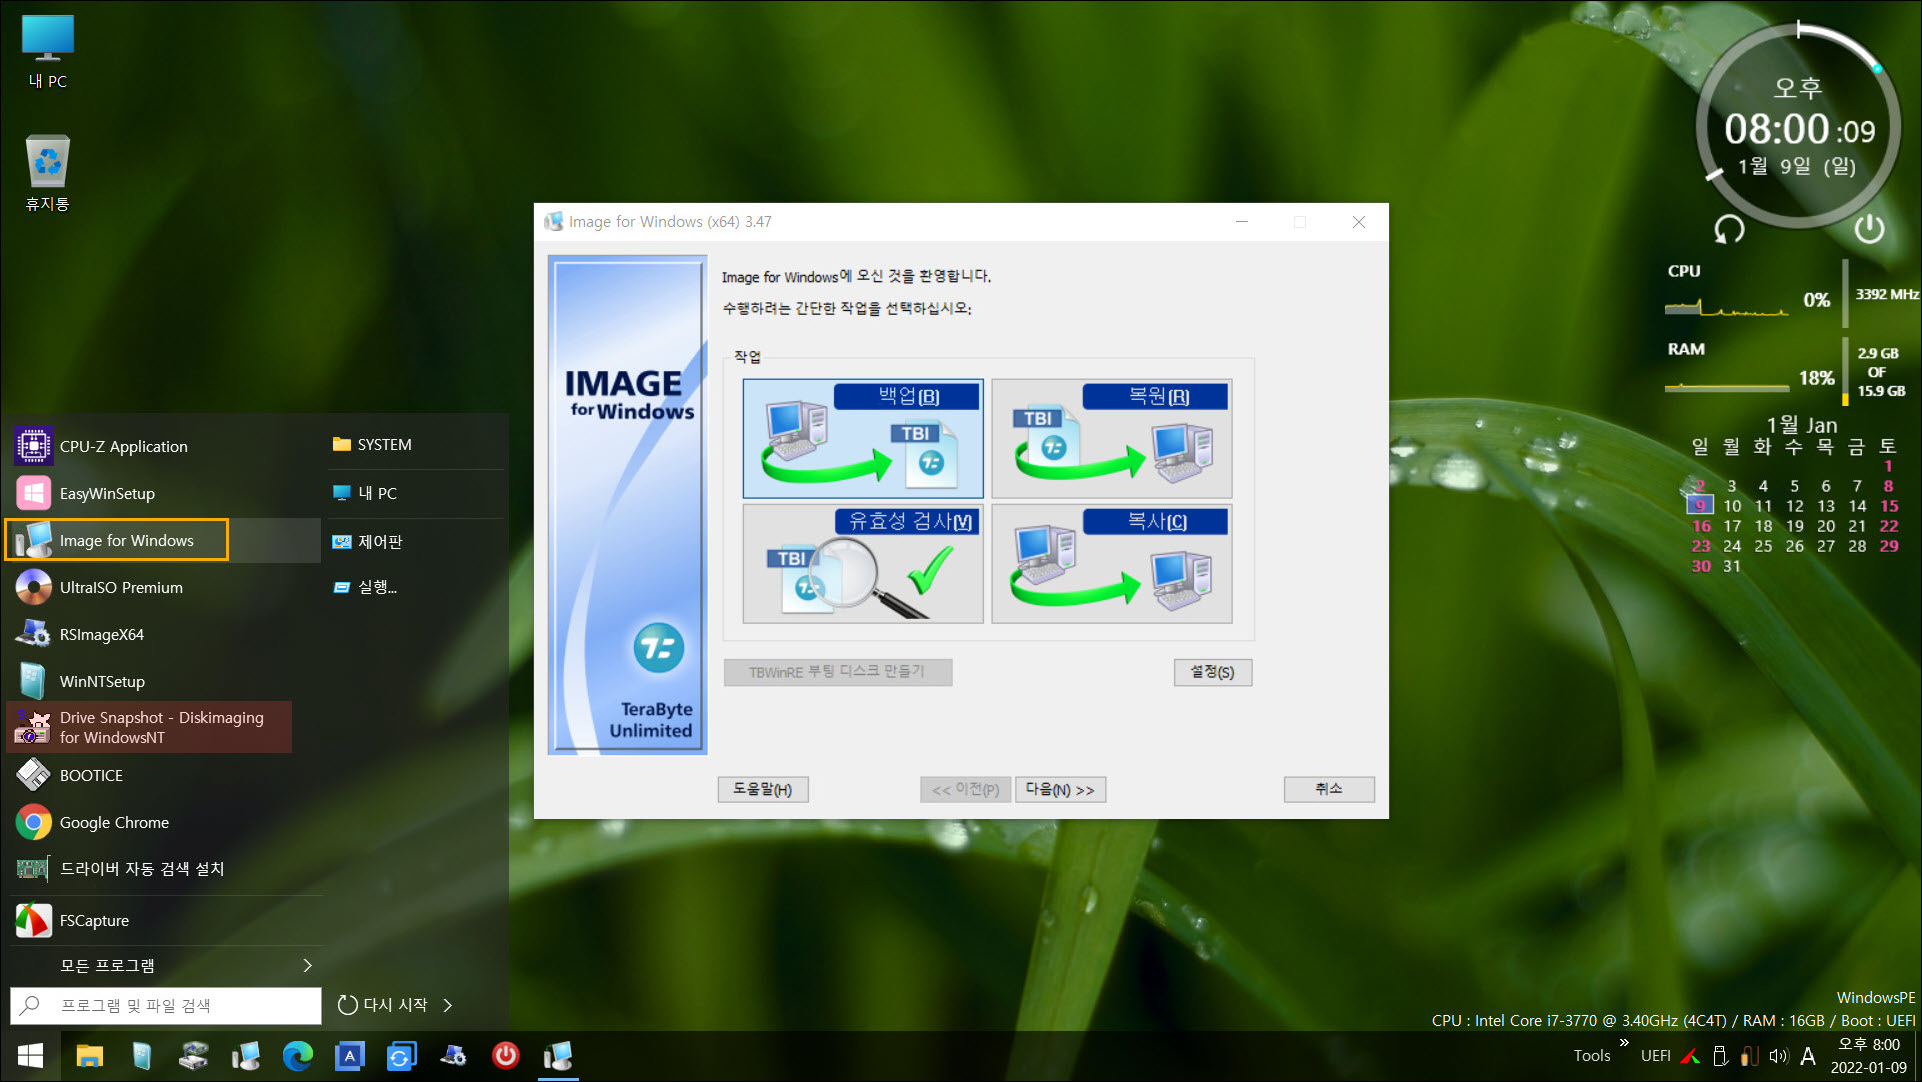Click the 도움말(H) help button
The image size is (1922, 1082).
click(x=762, y=789)
